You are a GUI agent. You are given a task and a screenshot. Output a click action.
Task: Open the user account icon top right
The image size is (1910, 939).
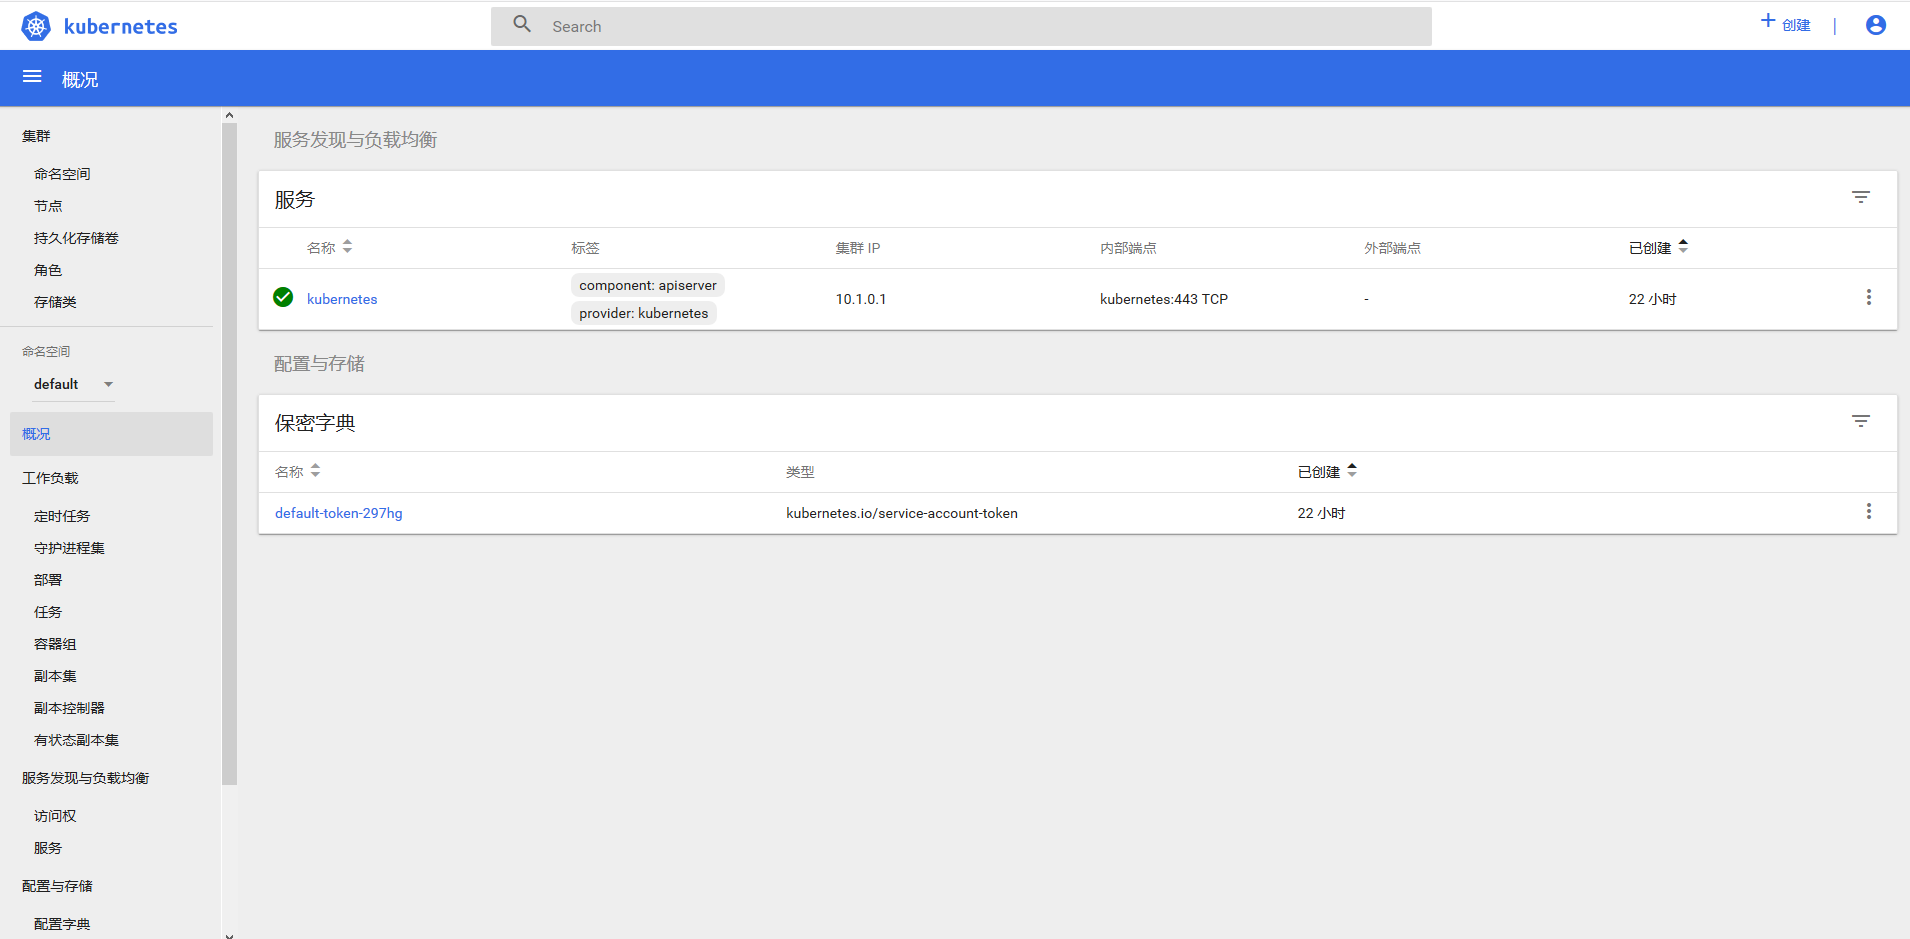coord(1875,25)
